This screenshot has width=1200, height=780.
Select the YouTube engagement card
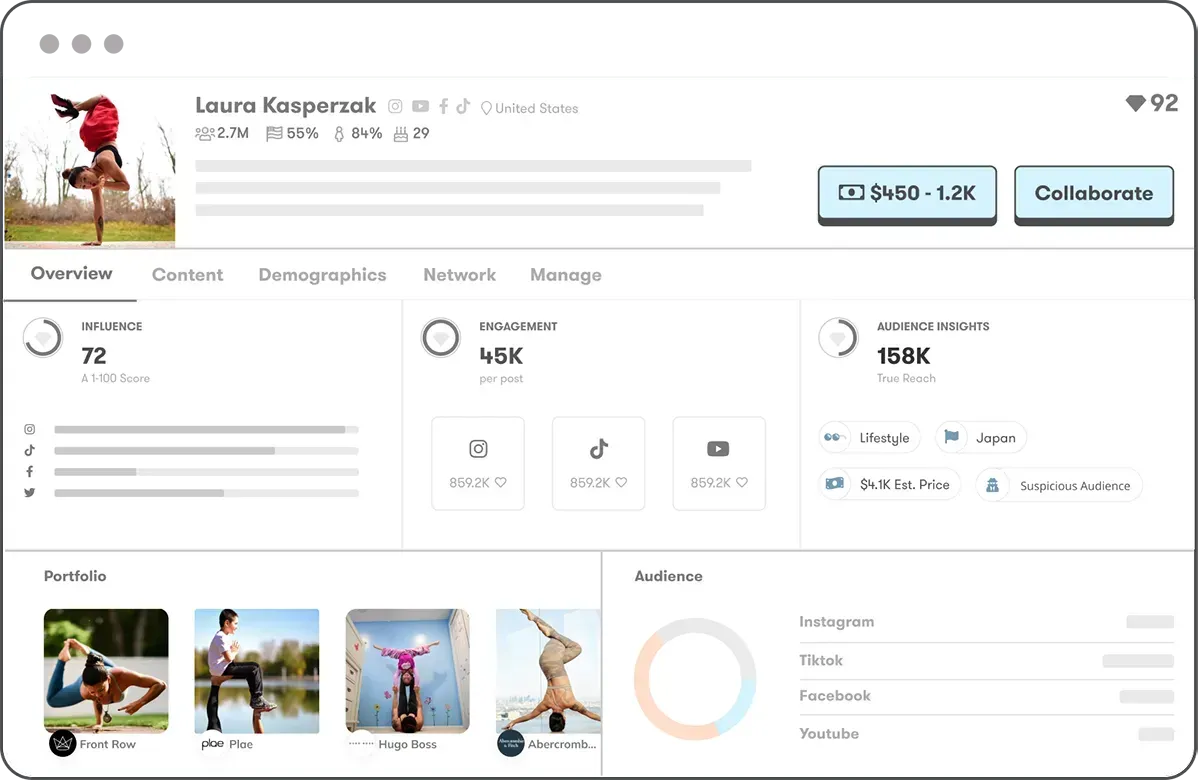point(718,463)
